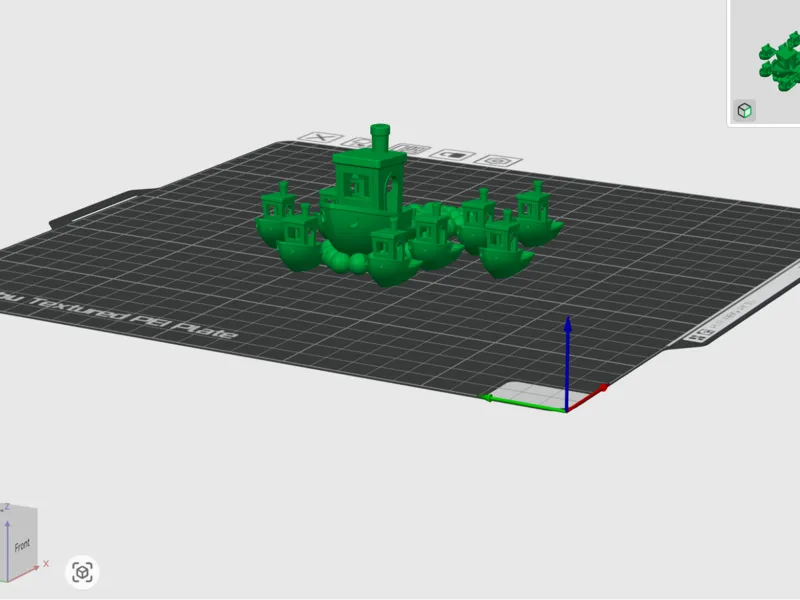Screen dimensions: 800x600
Task: Click the cube icon in the preview thumbnail
Action: (744, 110)
